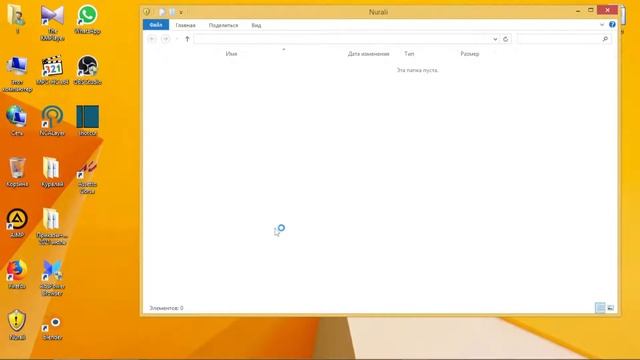Open recent locations dropdown next to forward arrow
Viewport: 640px width, 360px height.
coord(177,39)
